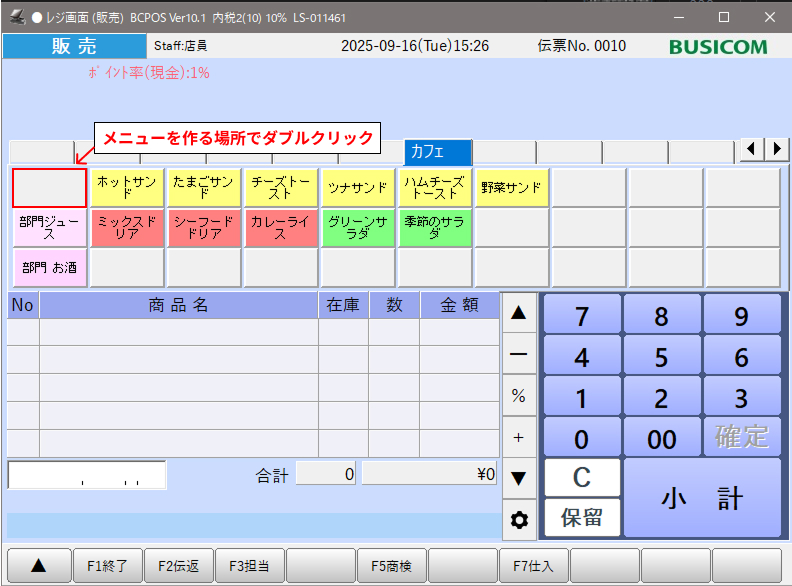This screenshot has height=586, width=792.
Task: Click the minus quantity button
Action: pos(518,354)
